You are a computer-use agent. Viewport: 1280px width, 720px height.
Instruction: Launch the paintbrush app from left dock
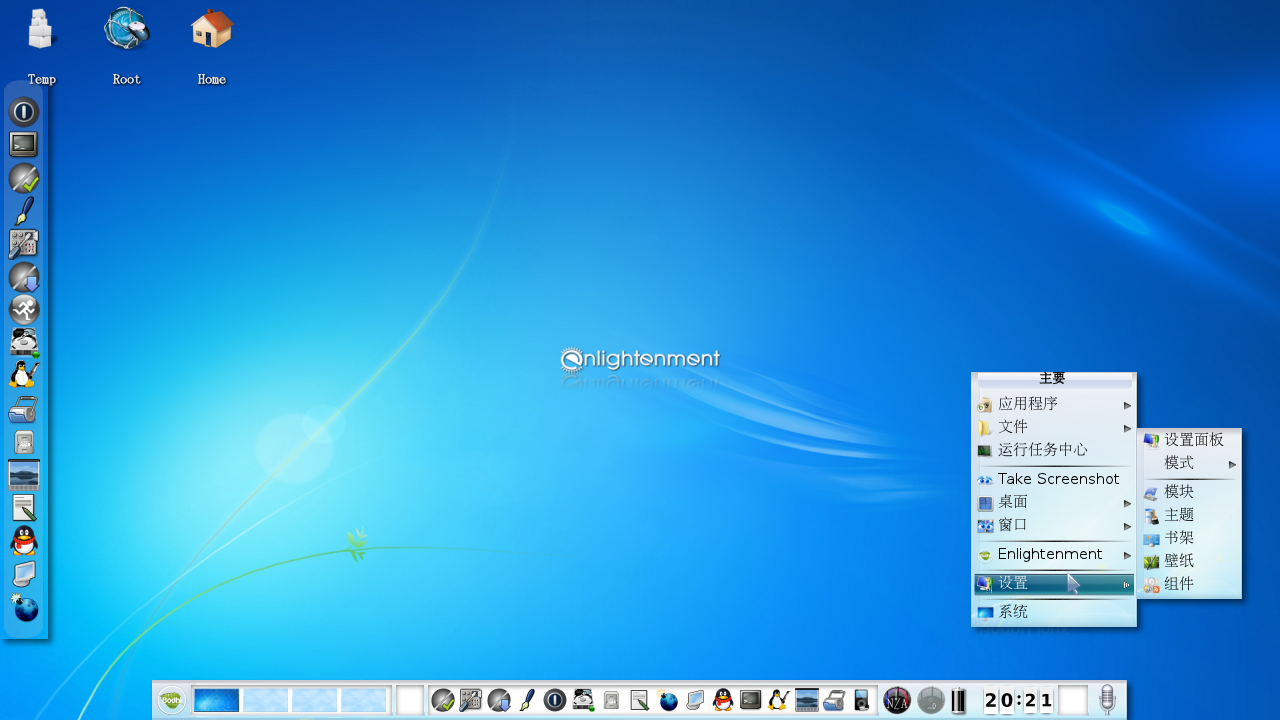click(24, 211)
